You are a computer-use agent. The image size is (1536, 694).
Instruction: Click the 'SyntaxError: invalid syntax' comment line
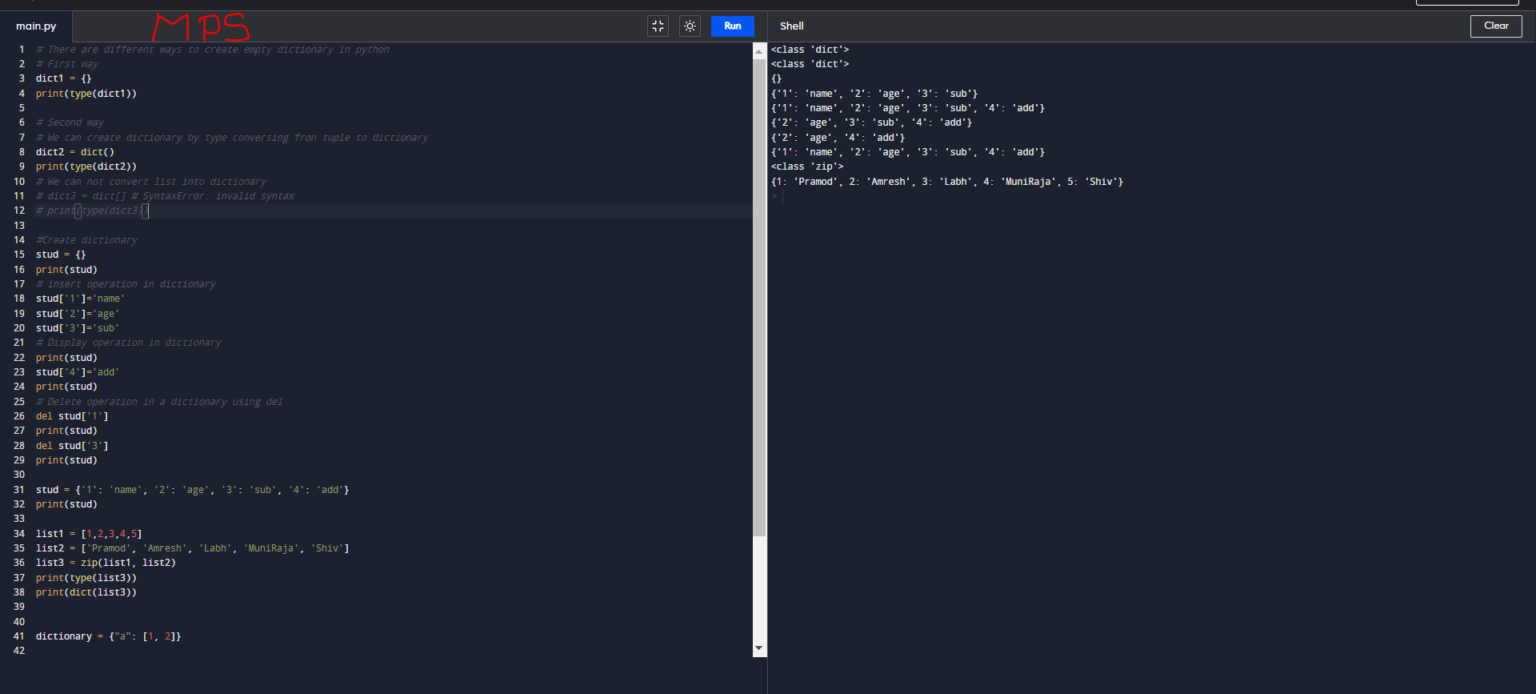[x=165, y=196]
